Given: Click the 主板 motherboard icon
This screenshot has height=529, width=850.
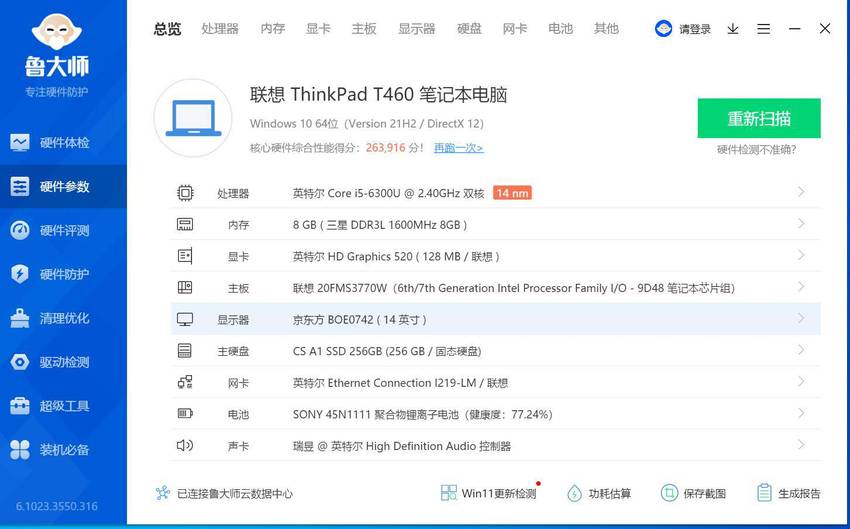Looking at the screenshot, I should (x=185, y=287).
